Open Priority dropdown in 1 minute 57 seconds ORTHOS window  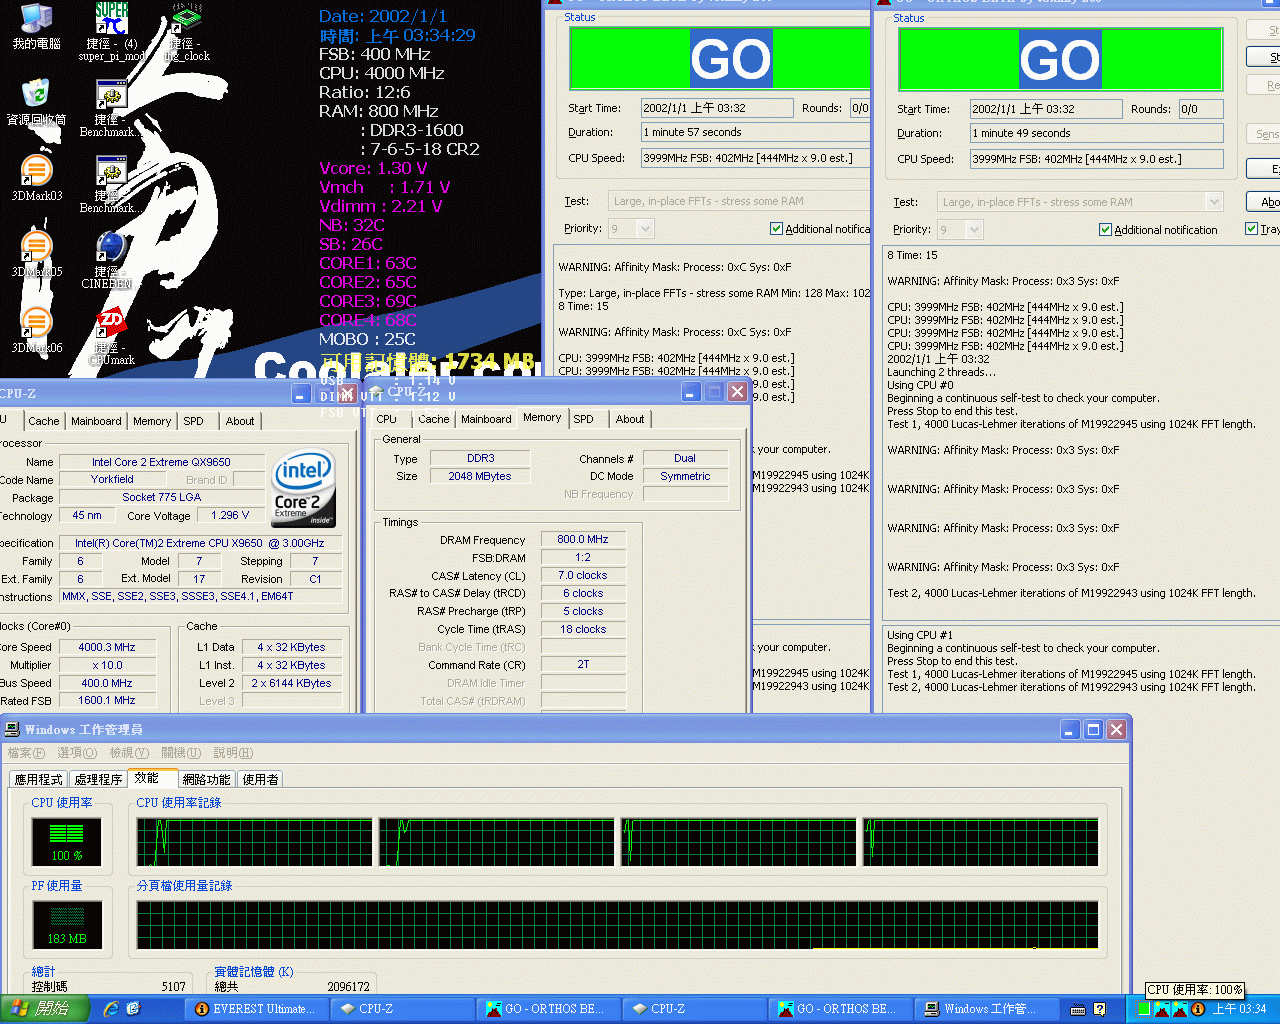[x=645, y=229]
